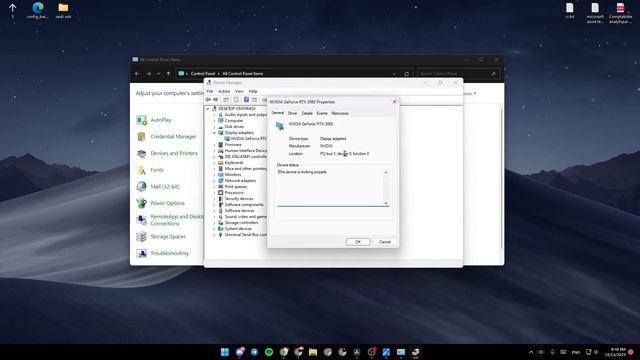
Task: Open the Windows Start button
Action: click(x=225, y=352)
